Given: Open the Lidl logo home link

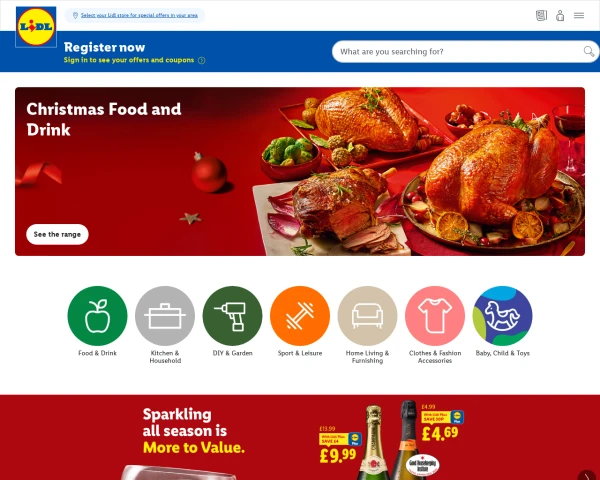Looking at the screenshot, I should click(36, 27).
